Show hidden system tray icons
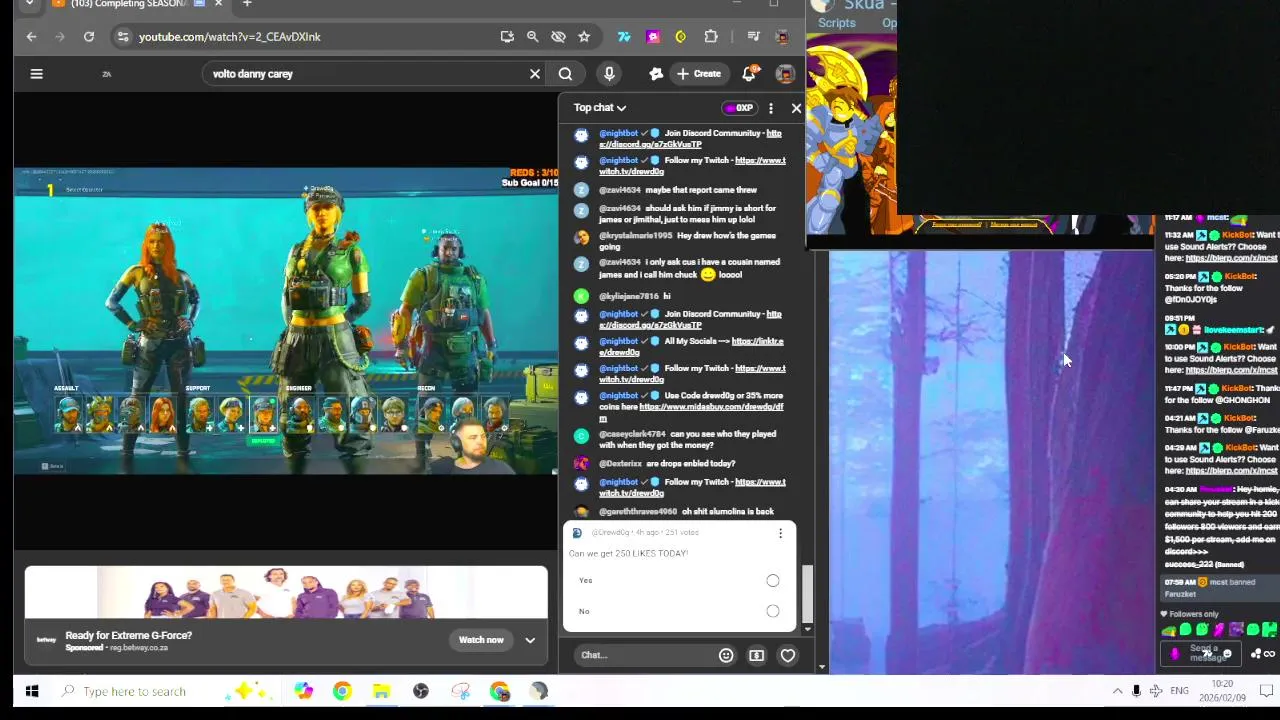 click(x=1117, y=691)
